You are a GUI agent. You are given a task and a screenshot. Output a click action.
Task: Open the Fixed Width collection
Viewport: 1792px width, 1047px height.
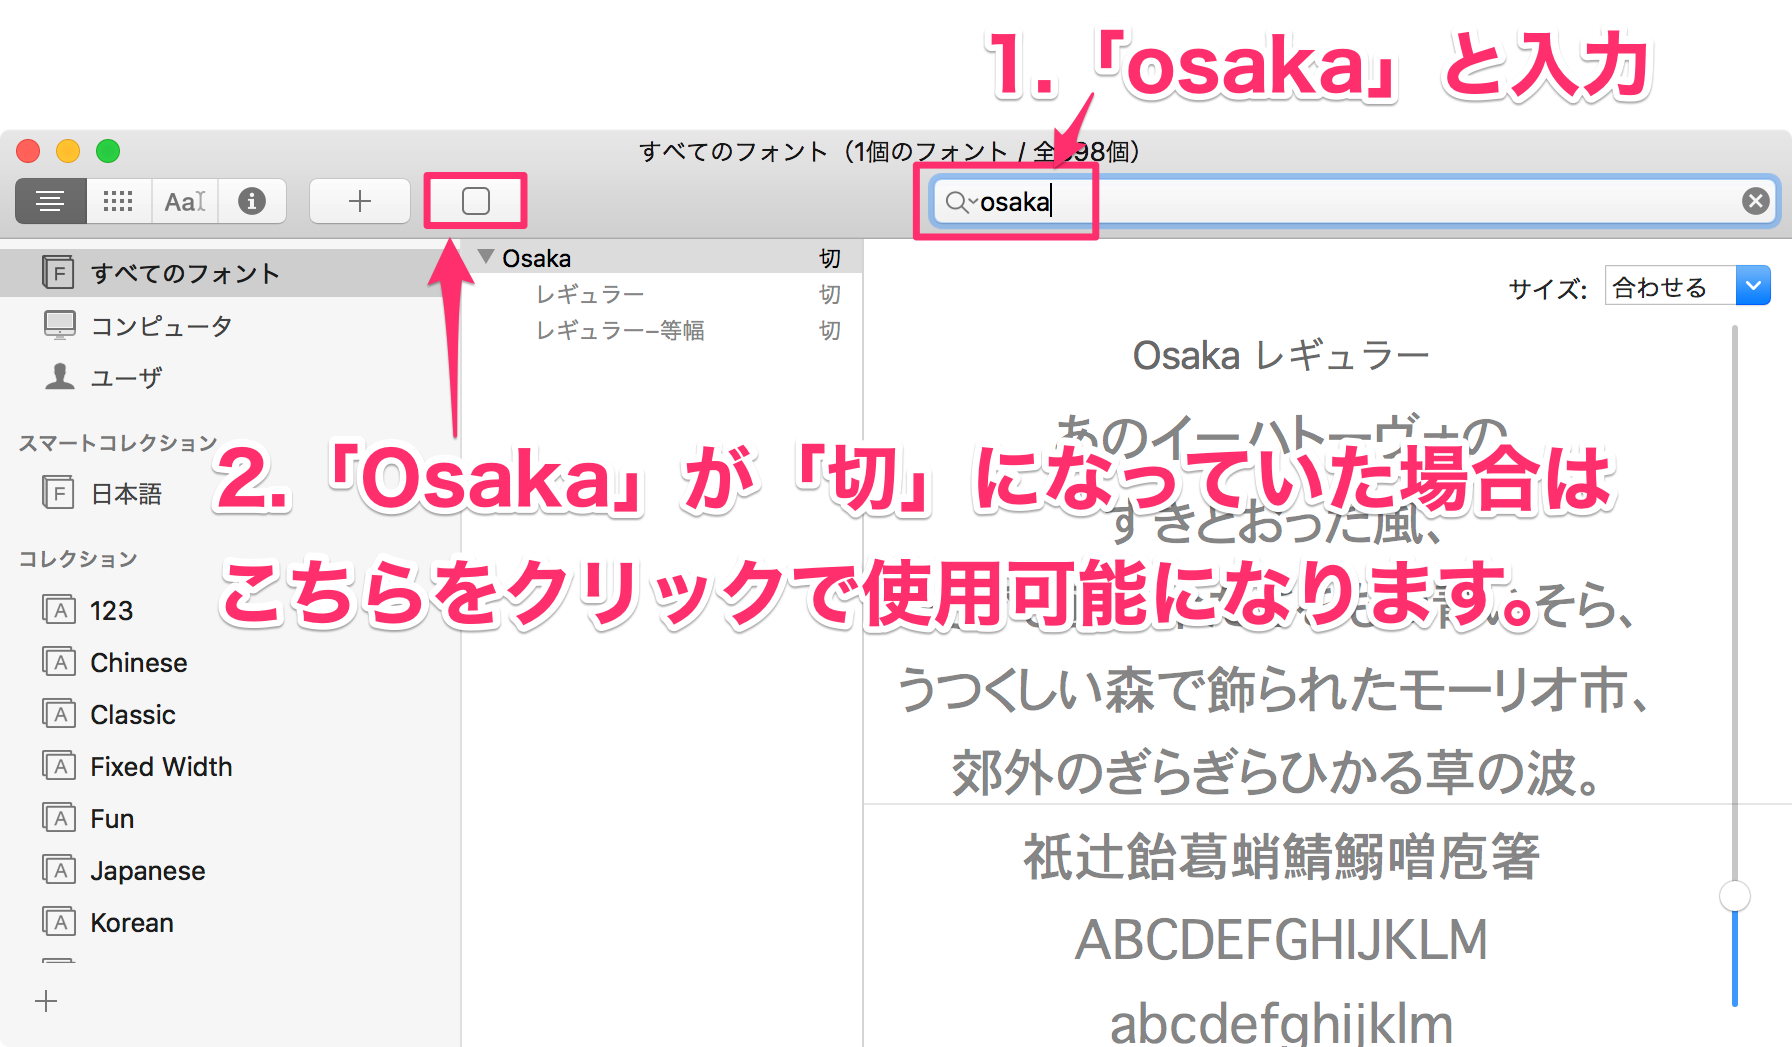[x=230, y=766]
